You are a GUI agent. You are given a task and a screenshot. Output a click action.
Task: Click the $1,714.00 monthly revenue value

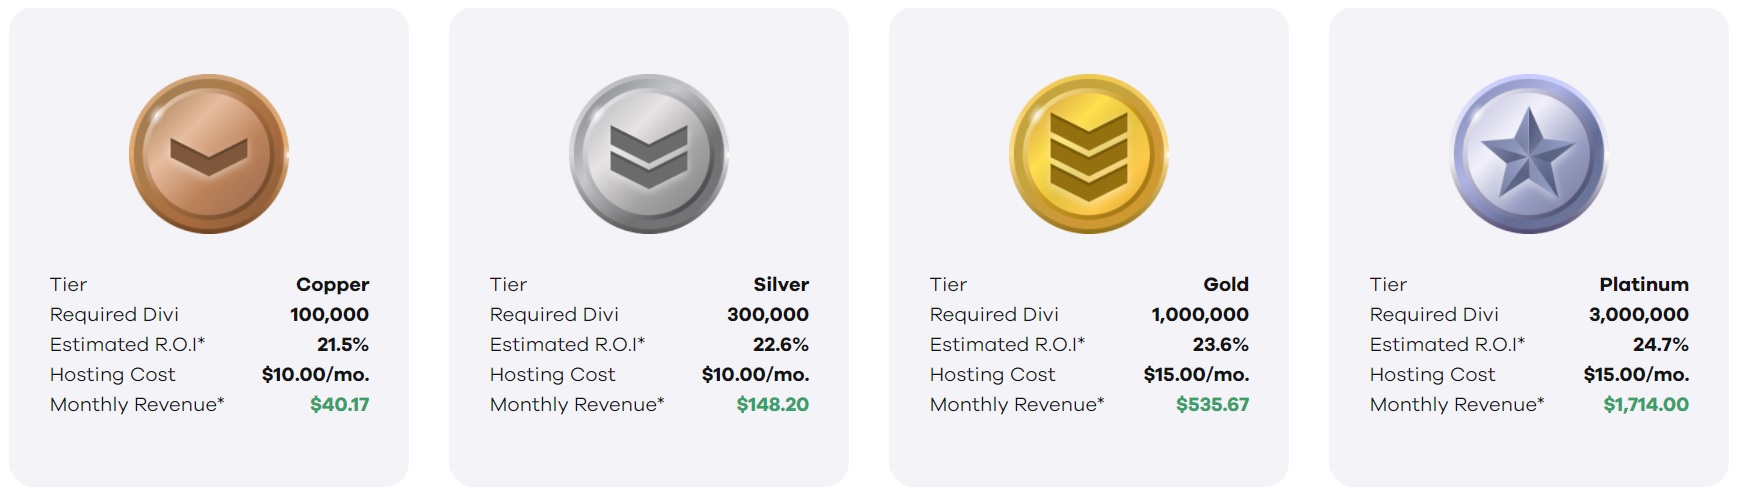(1646, 405)
